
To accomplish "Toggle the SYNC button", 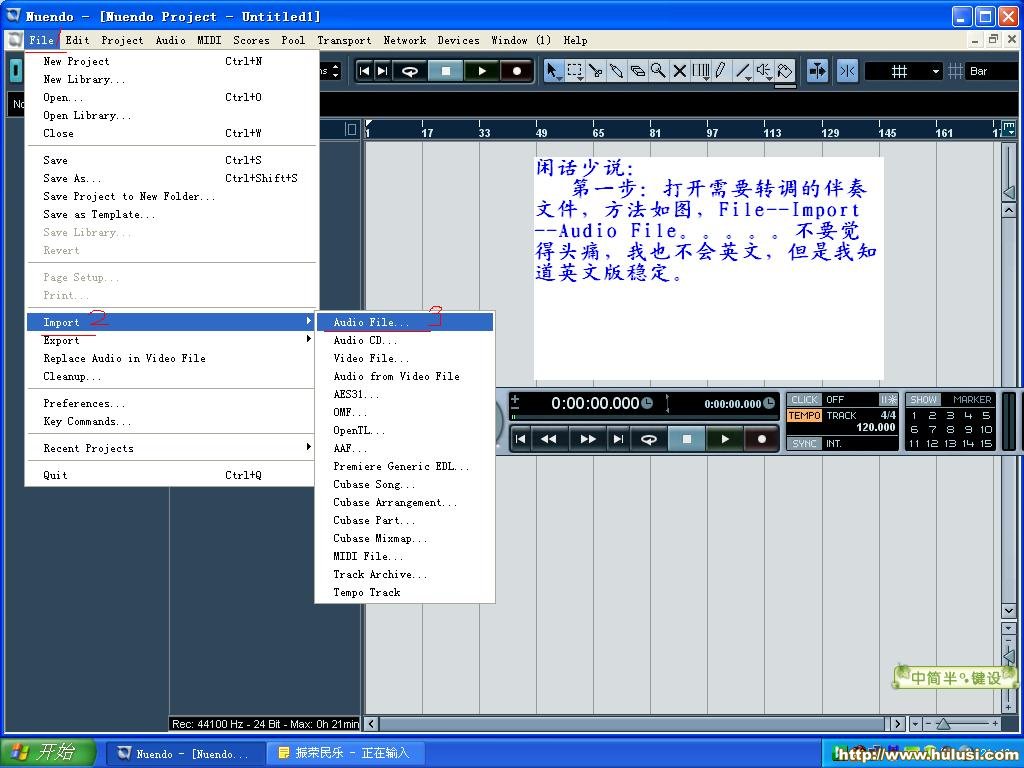I will (804, 443).
